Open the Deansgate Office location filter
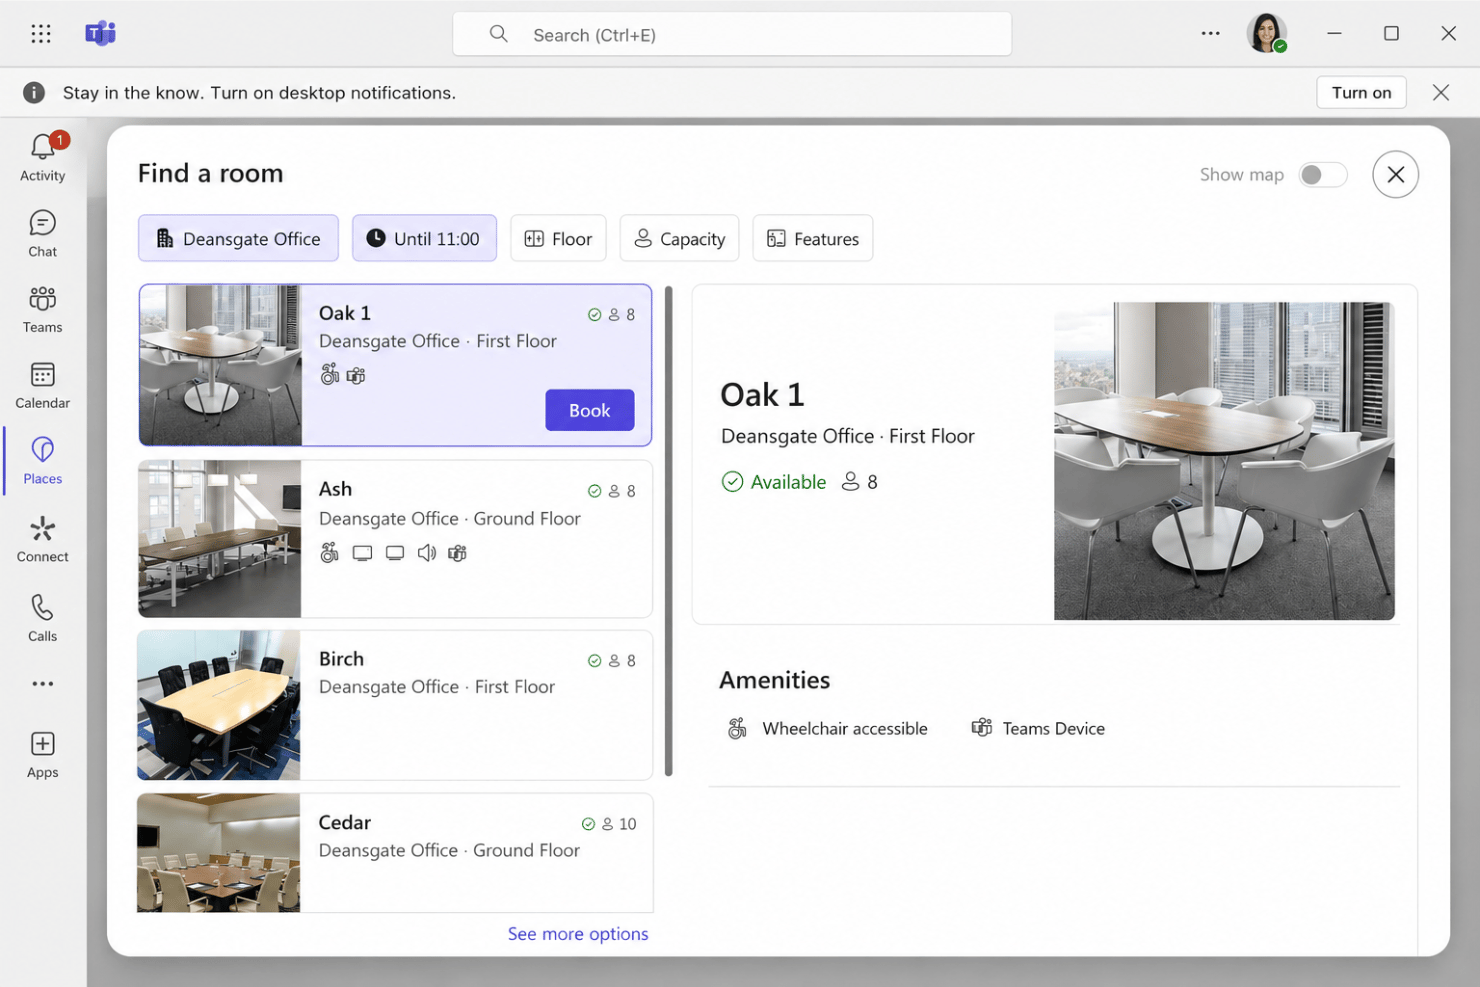Screen dimensions: 1480x987 238,238
